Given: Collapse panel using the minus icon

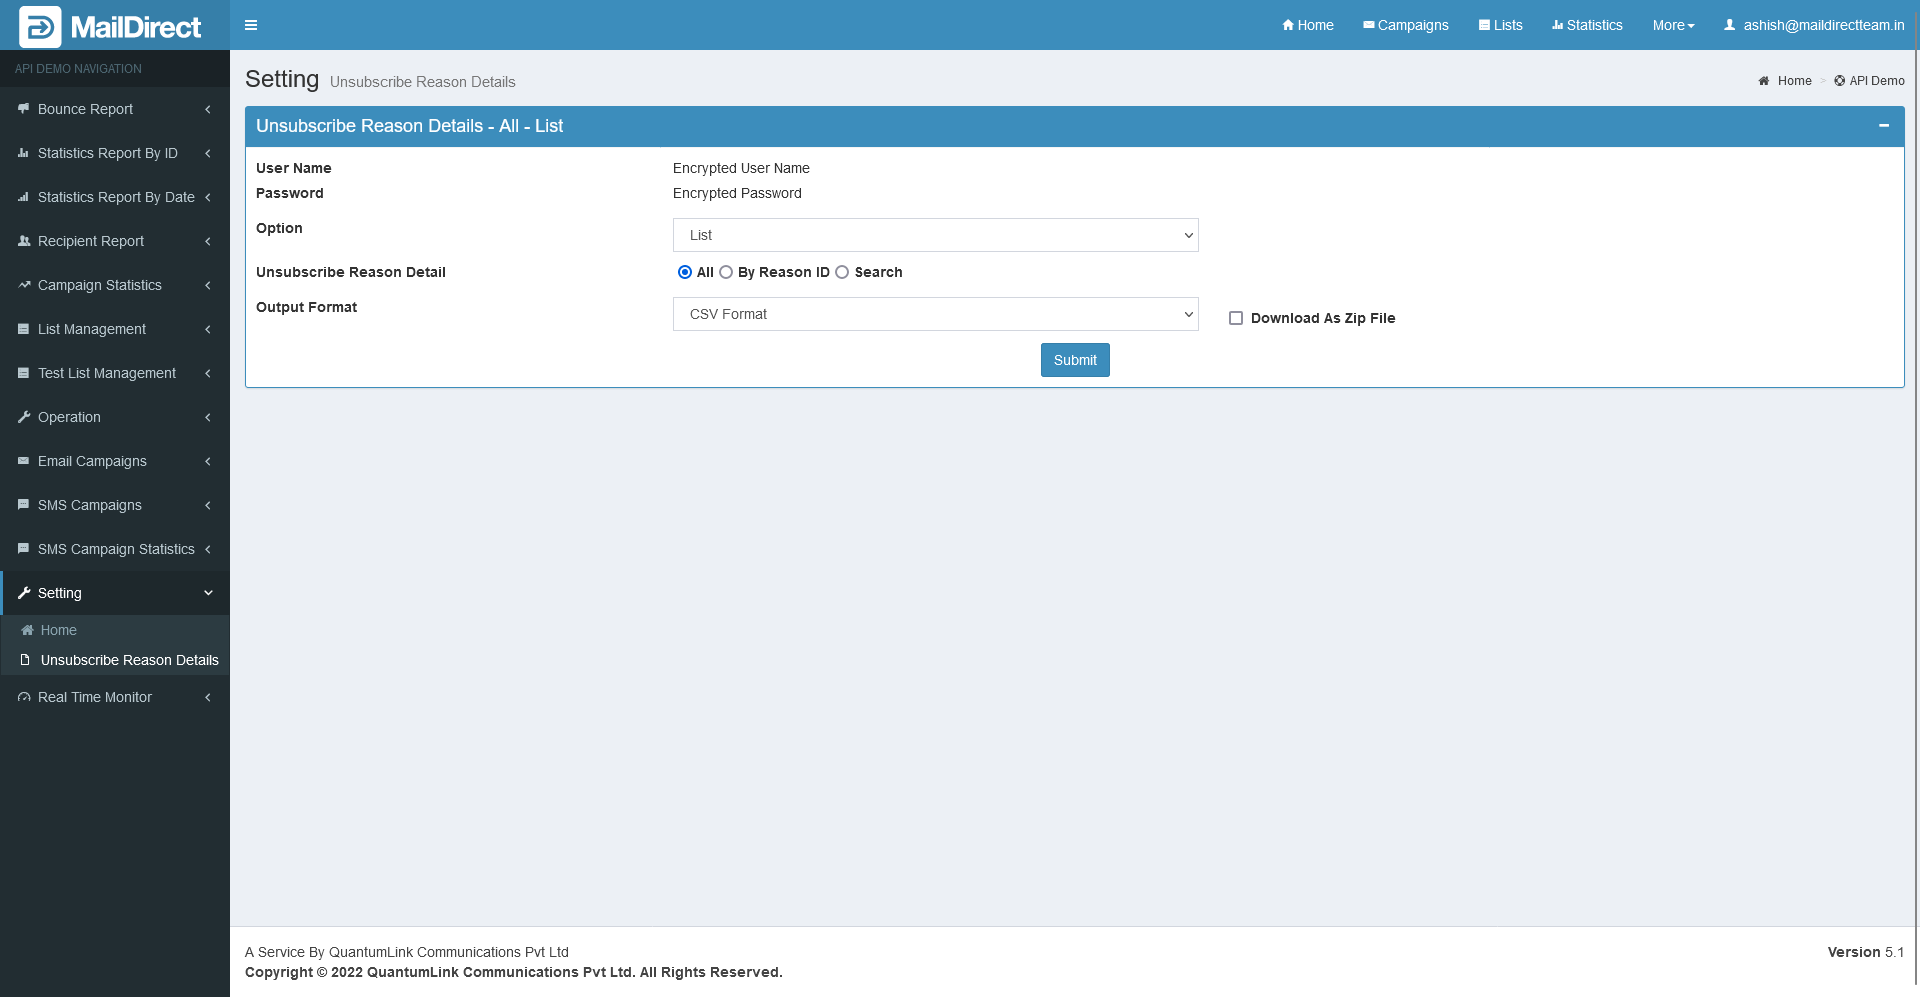Looking at the screenshot, I should (1883, 126).
